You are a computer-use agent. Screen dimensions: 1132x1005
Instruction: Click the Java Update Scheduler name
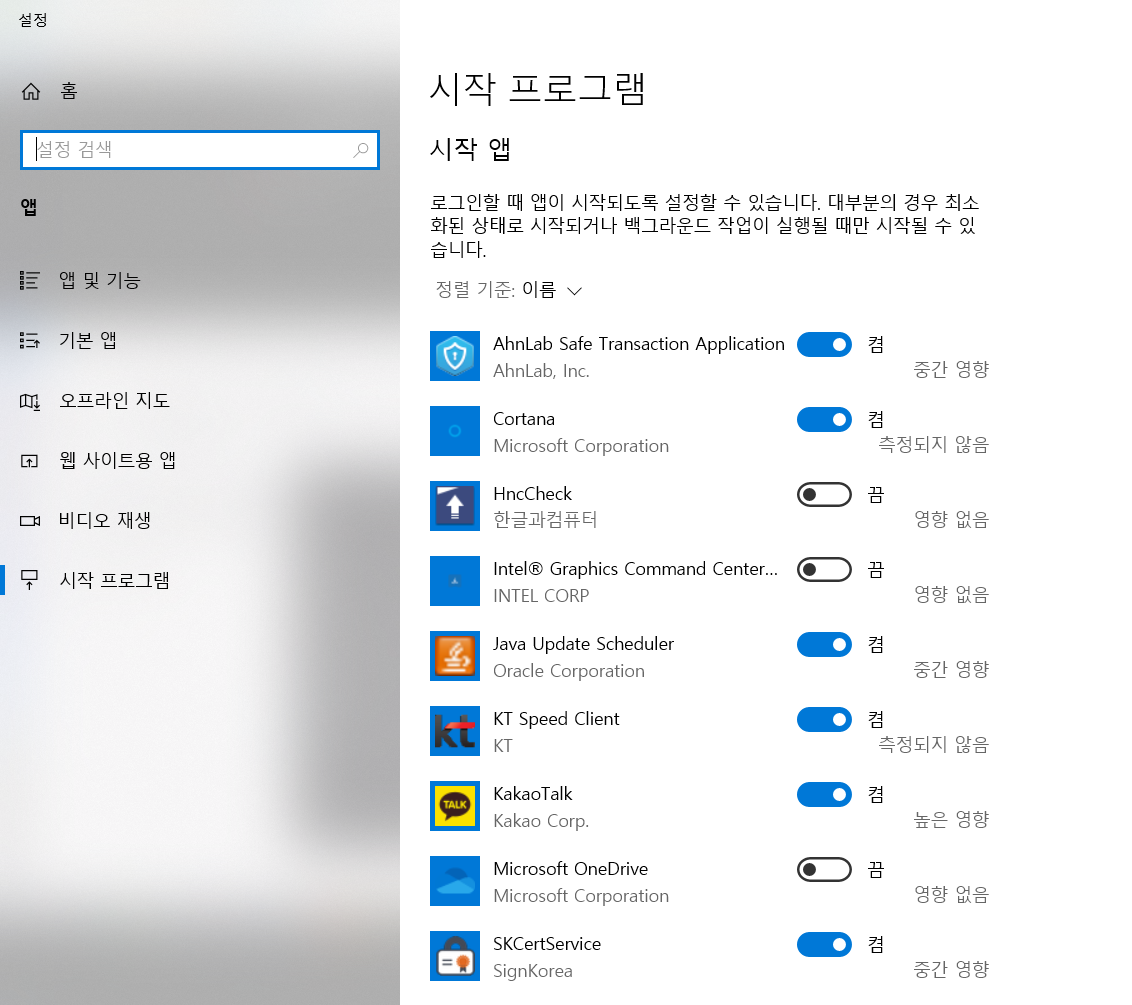[x=583, y=644]
